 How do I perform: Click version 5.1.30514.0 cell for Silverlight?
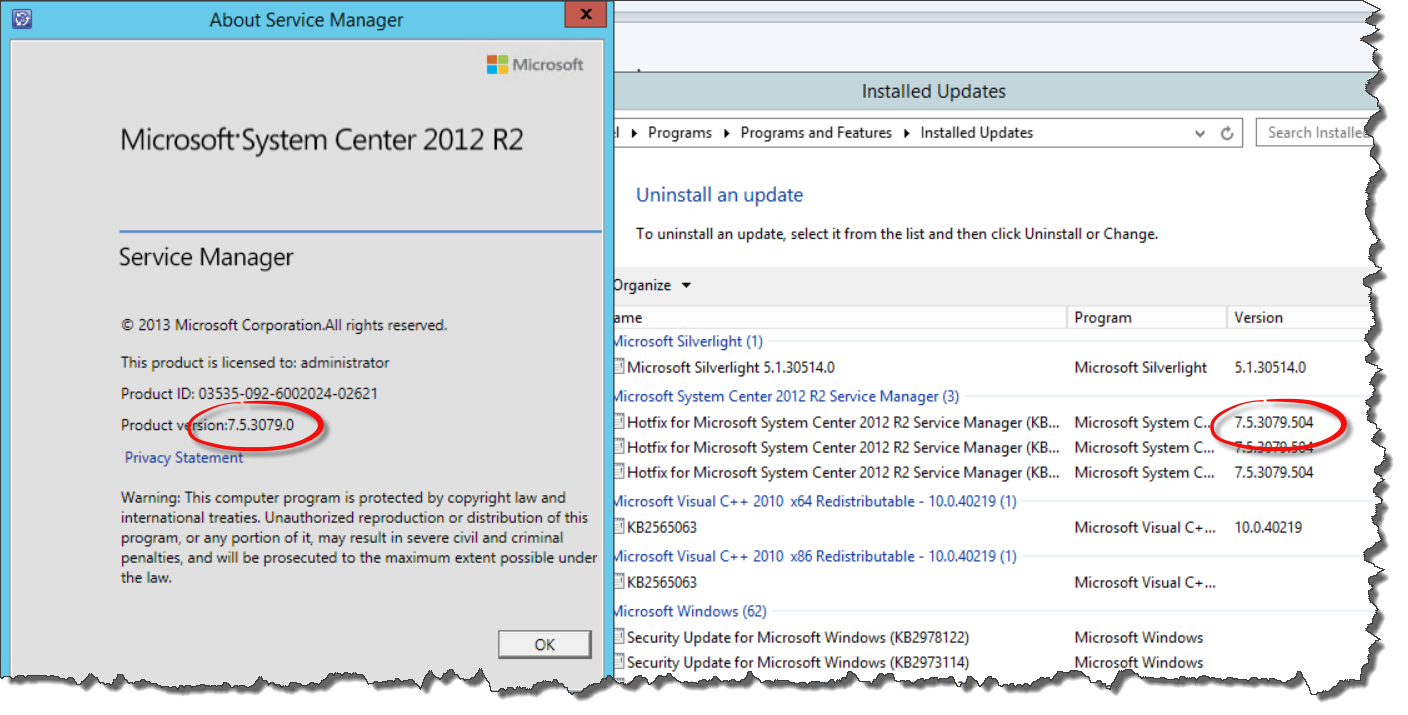pos(1270,367)
